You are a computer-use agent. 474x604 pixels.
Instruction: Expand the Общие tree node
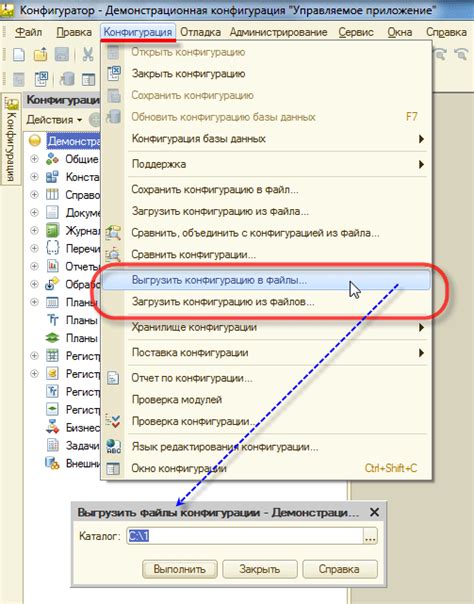[34, 159]
